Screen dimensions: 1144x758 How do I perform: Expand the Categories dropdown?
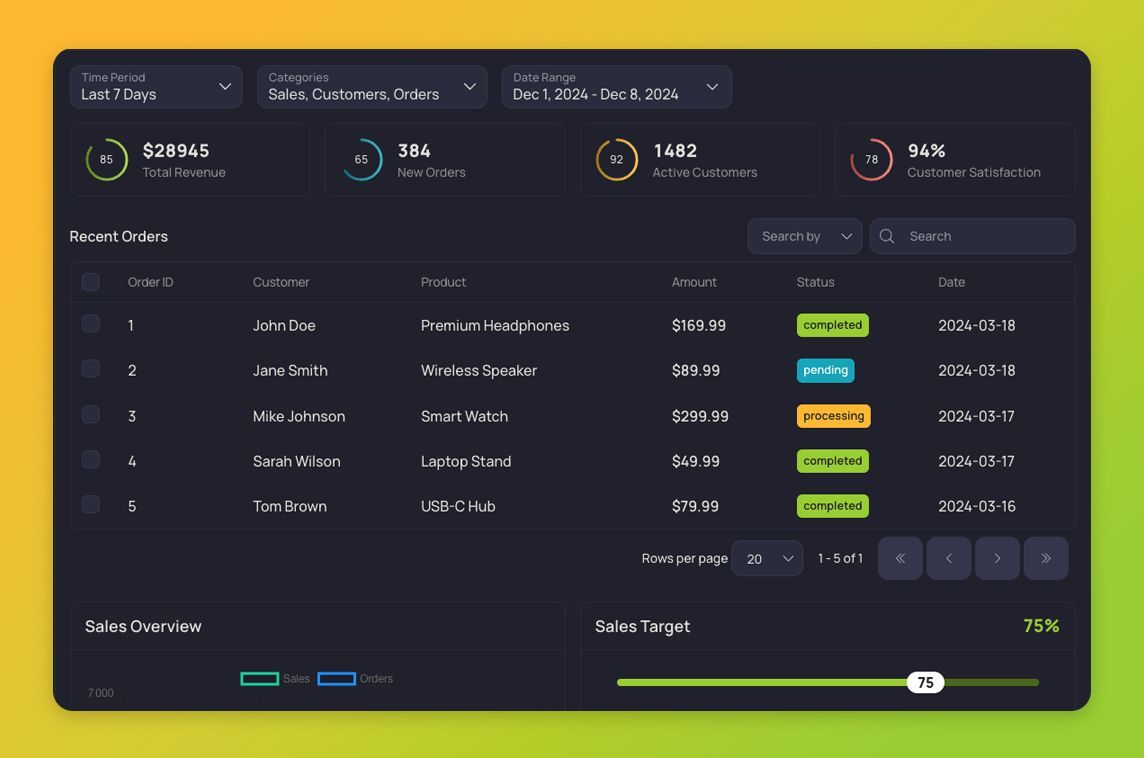372,87
